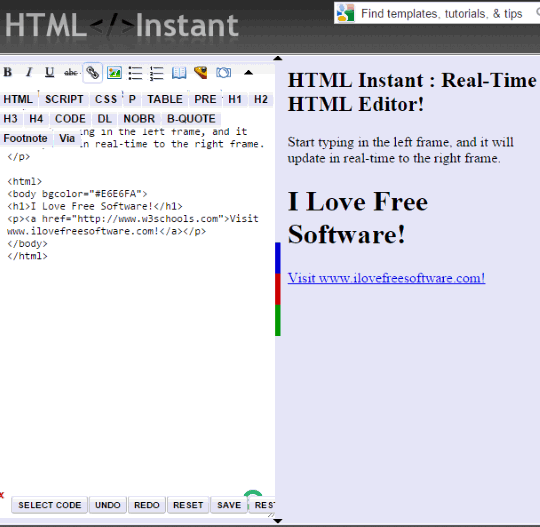The height and width of the screenshot is (527, 540).
Task: Apply italic formatting with the I icon
Action: (29, 72)
